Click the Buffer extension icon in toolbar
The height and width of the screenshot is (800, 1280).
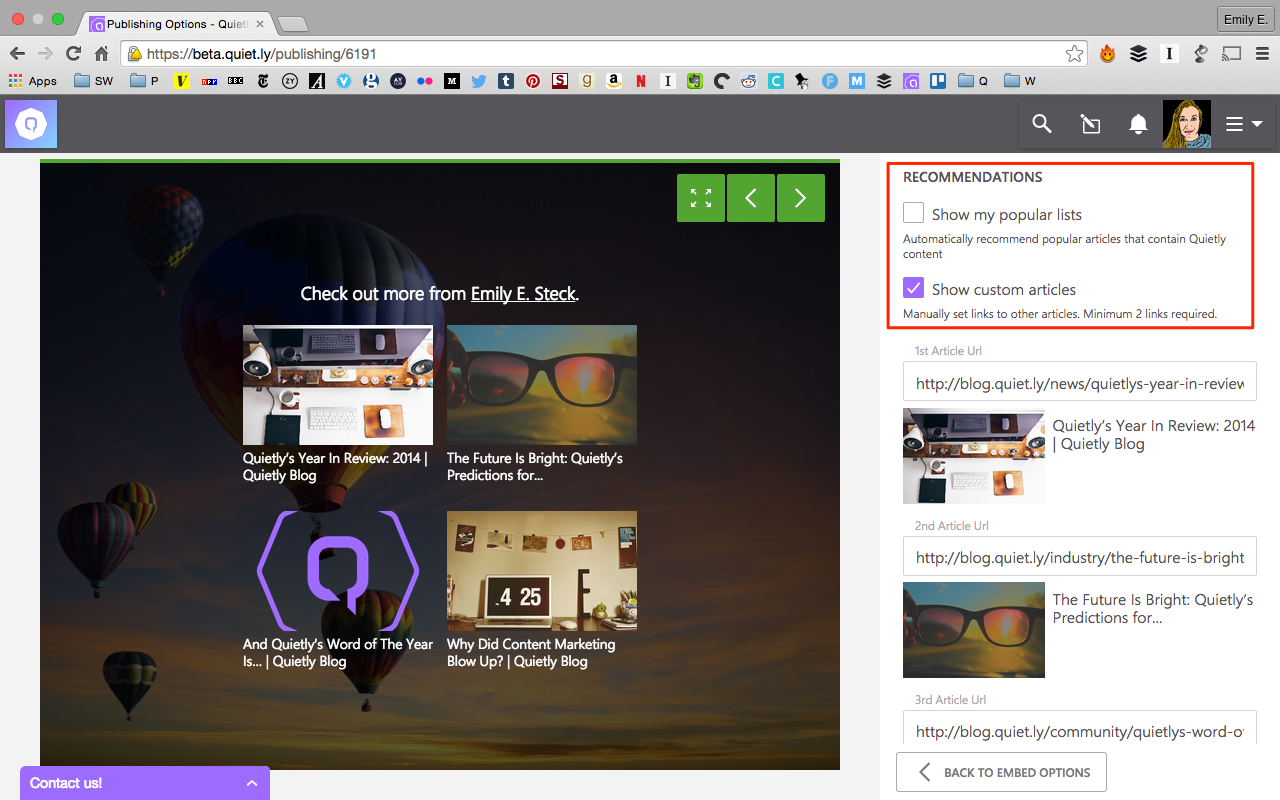coord(1138,54)
